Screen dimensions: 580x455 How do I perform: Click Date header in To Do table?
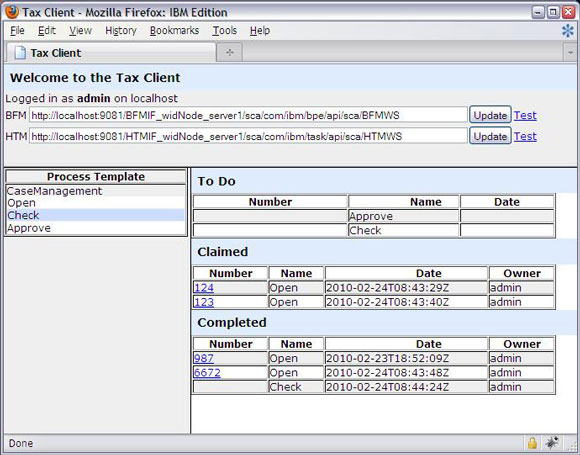[507, 202]
